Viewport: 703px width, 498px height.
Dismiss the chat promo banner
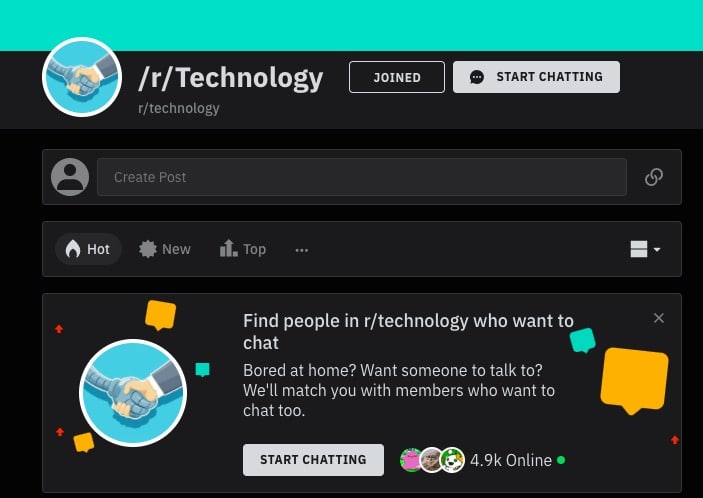tap(659, 318)
